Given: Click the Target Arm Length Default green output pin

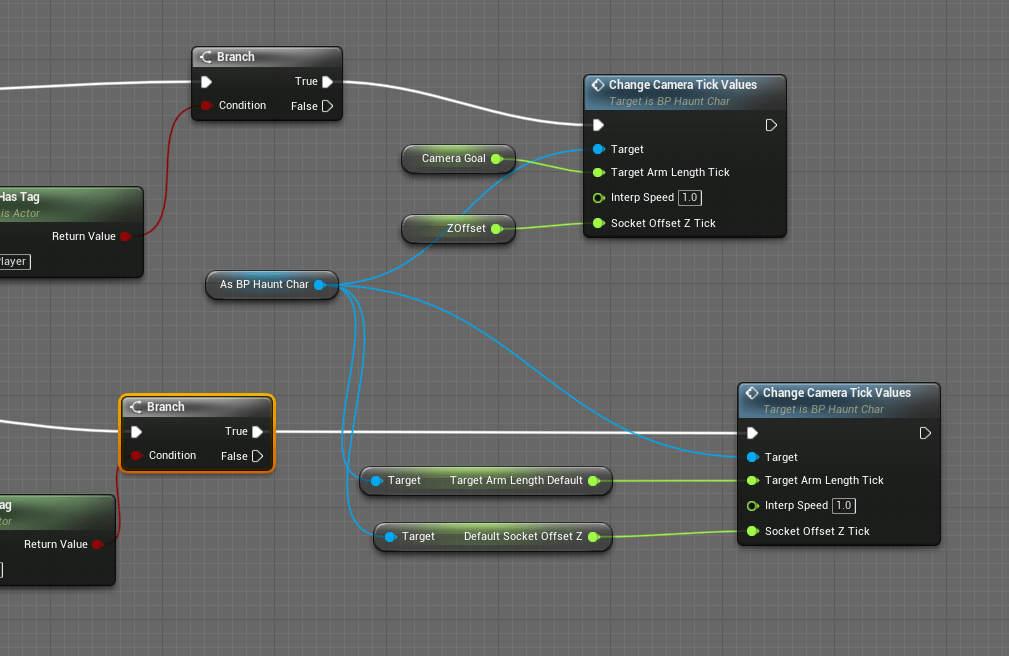Looking at the screenshot, I should coord(593,481).
